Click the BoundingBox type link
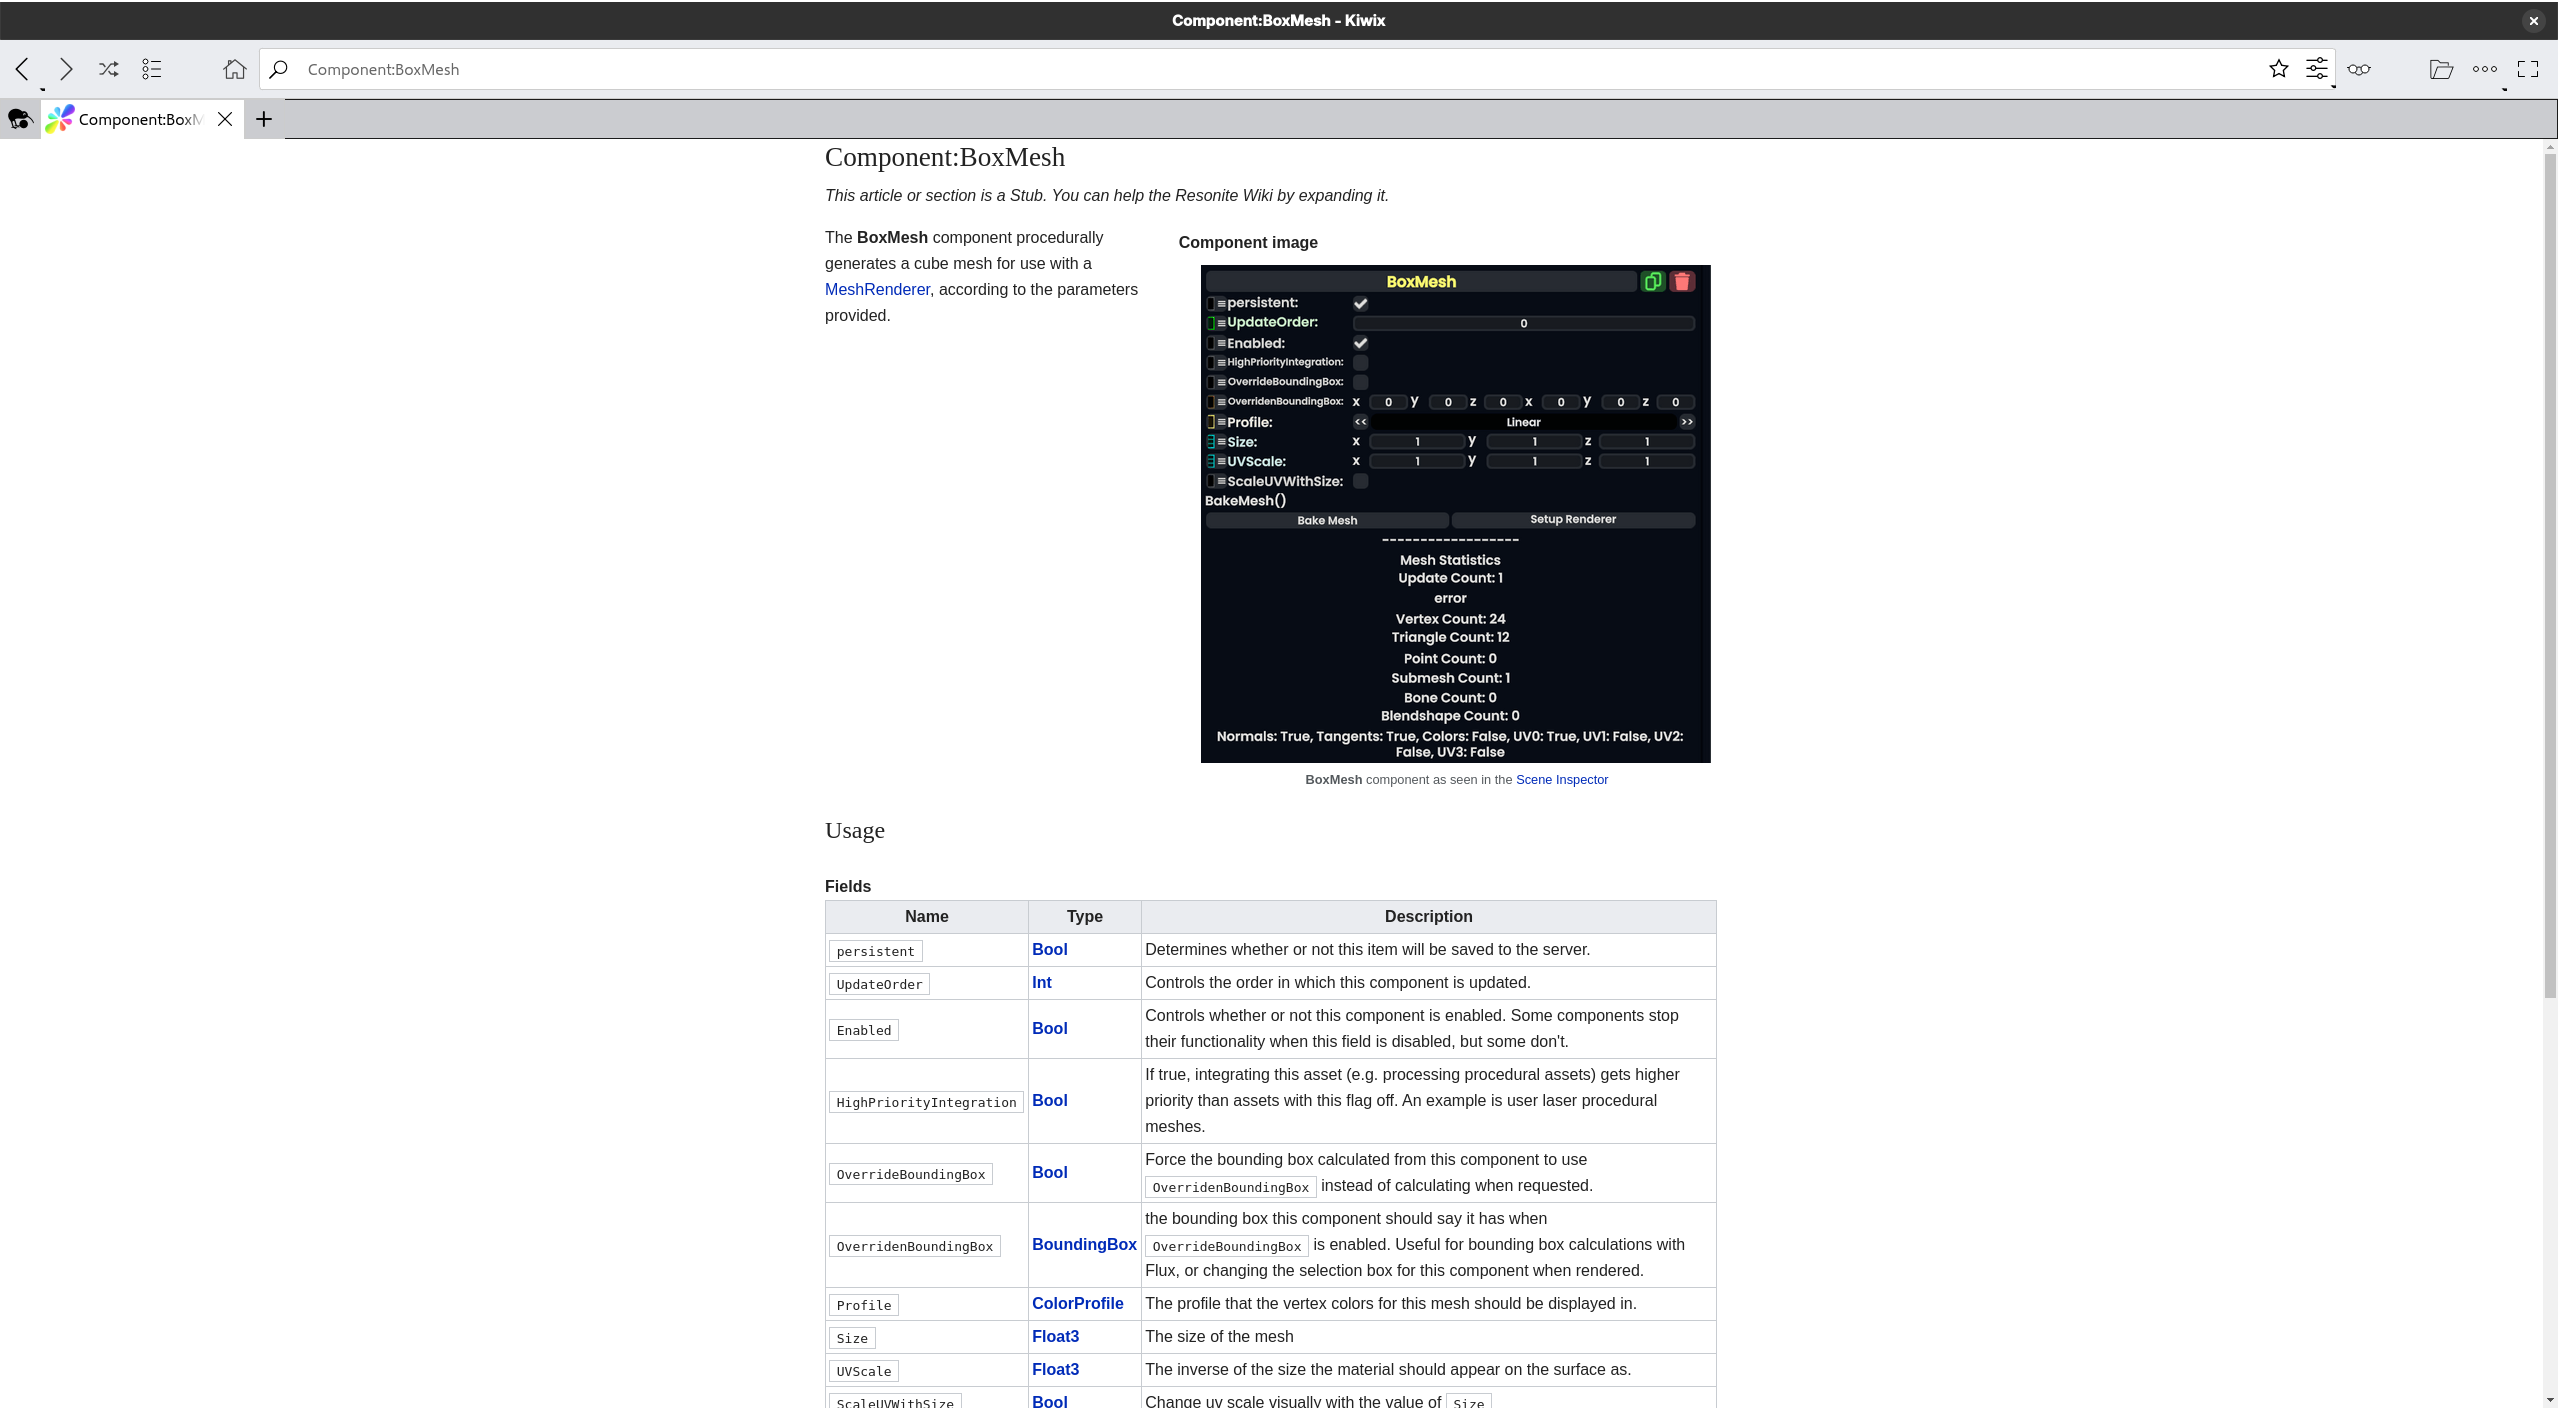 click(1084, 1244)
